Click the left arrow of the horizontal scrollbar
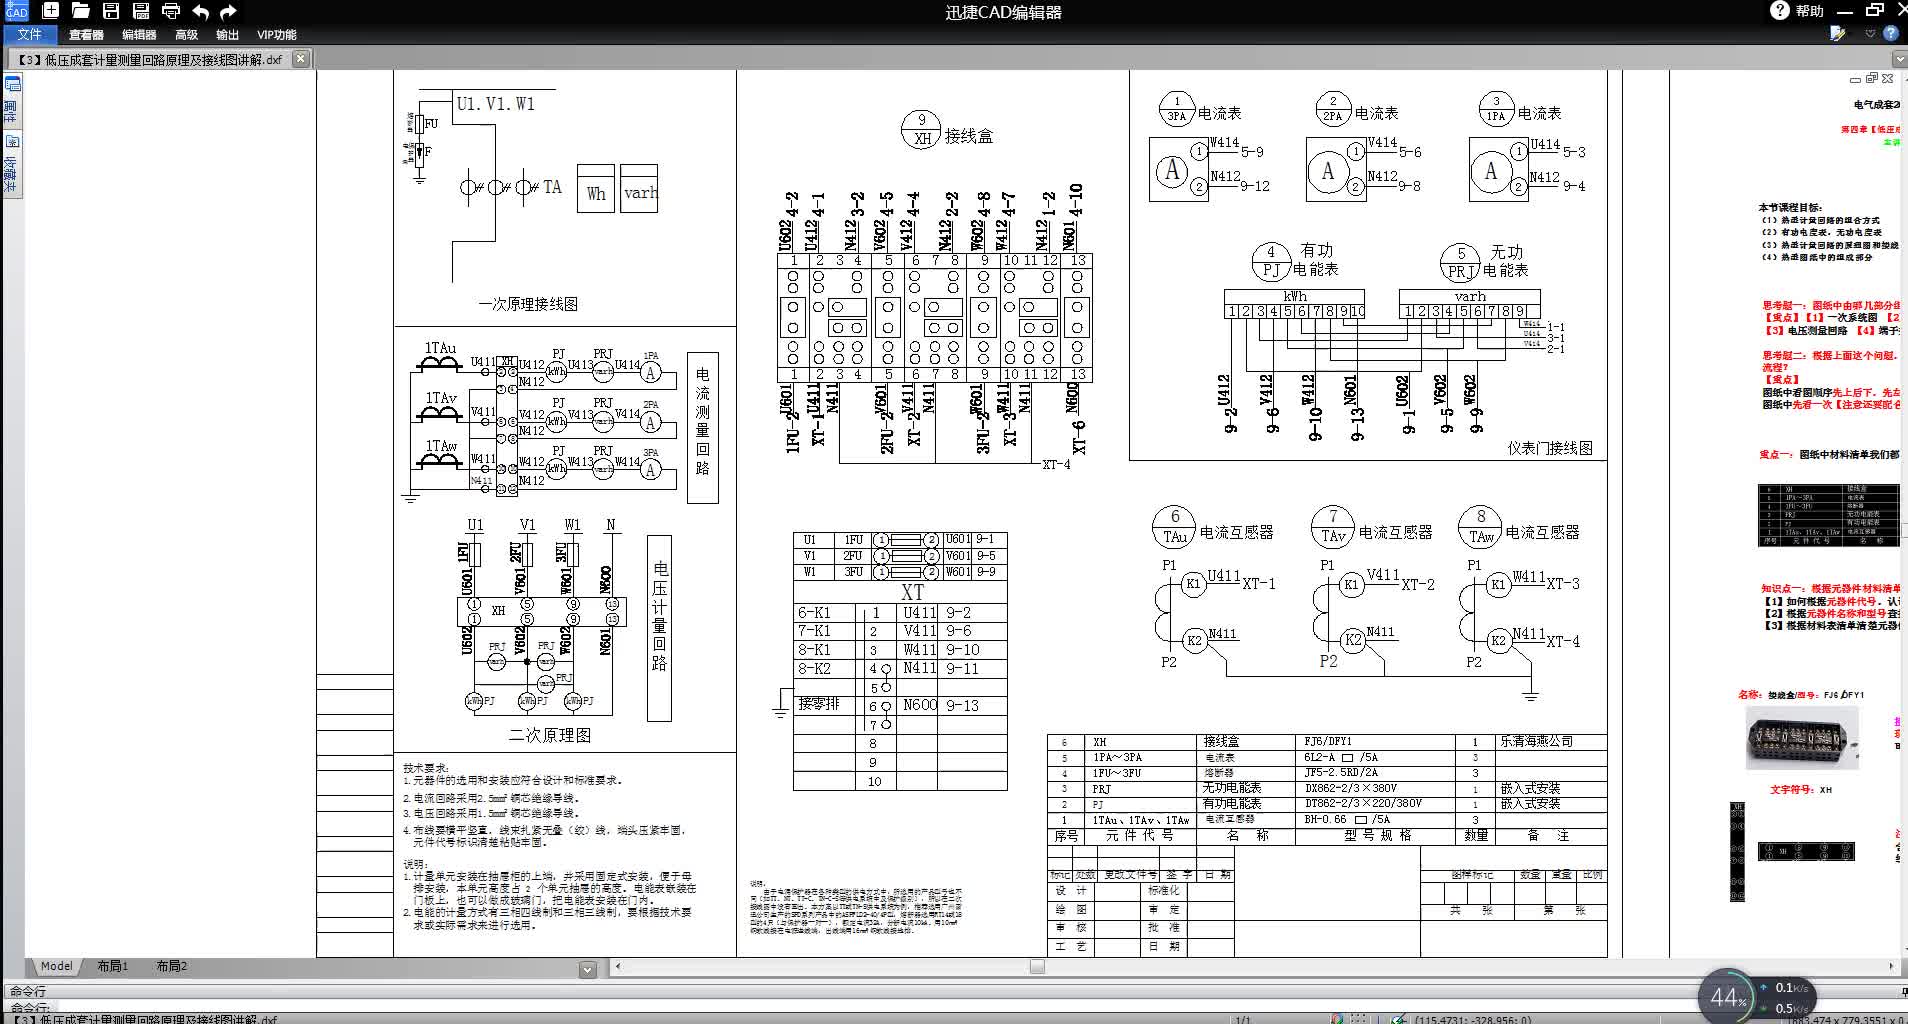Image resolution: width=1908 pixels, height=1024 pixels. click(618, 966)
